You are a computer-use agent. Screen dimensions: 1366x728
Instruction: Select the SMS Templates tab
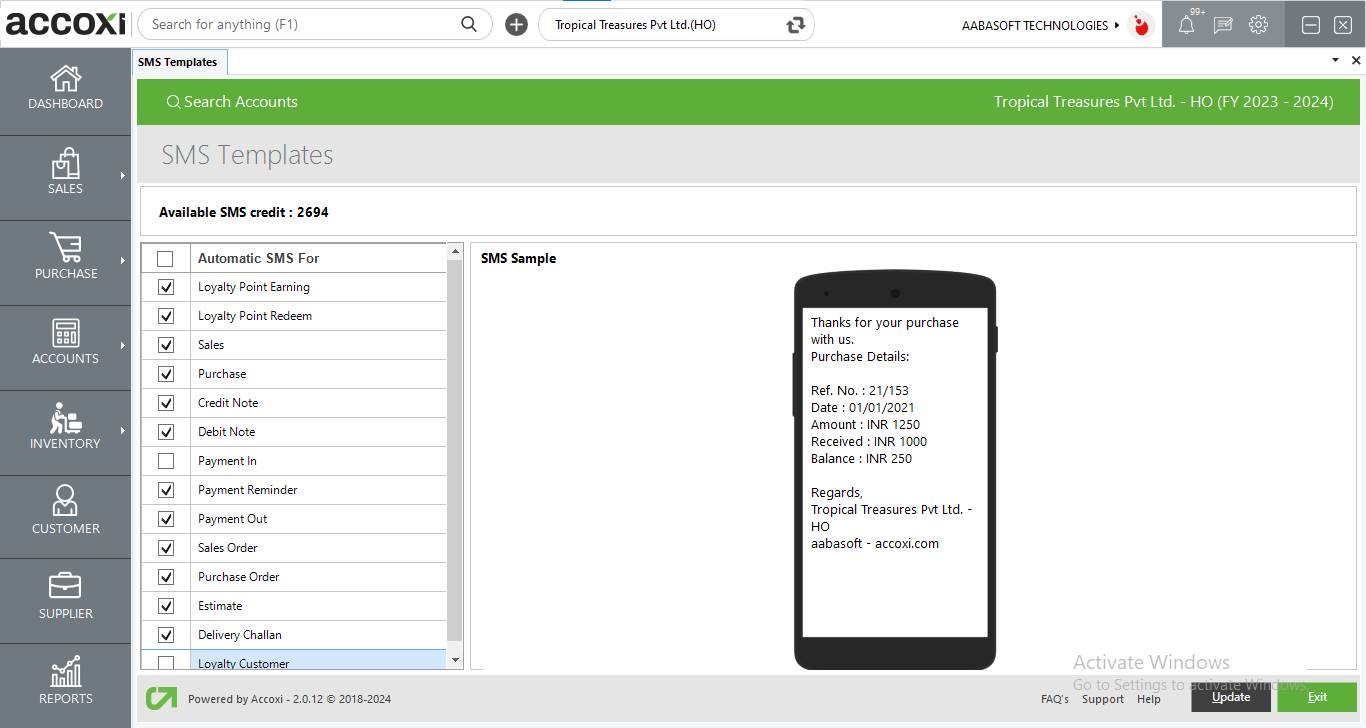point(178,62)
